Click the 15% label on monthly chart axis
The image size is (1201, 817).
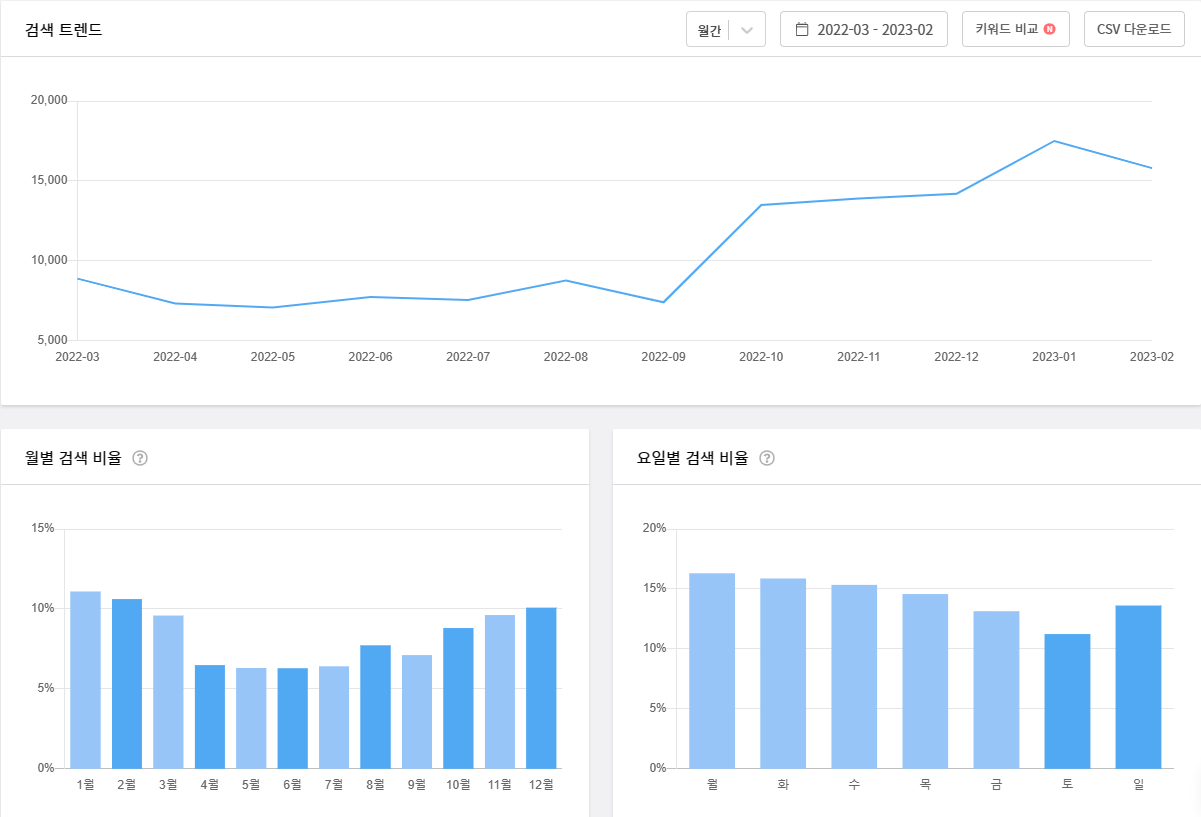(x=44, y=528)
